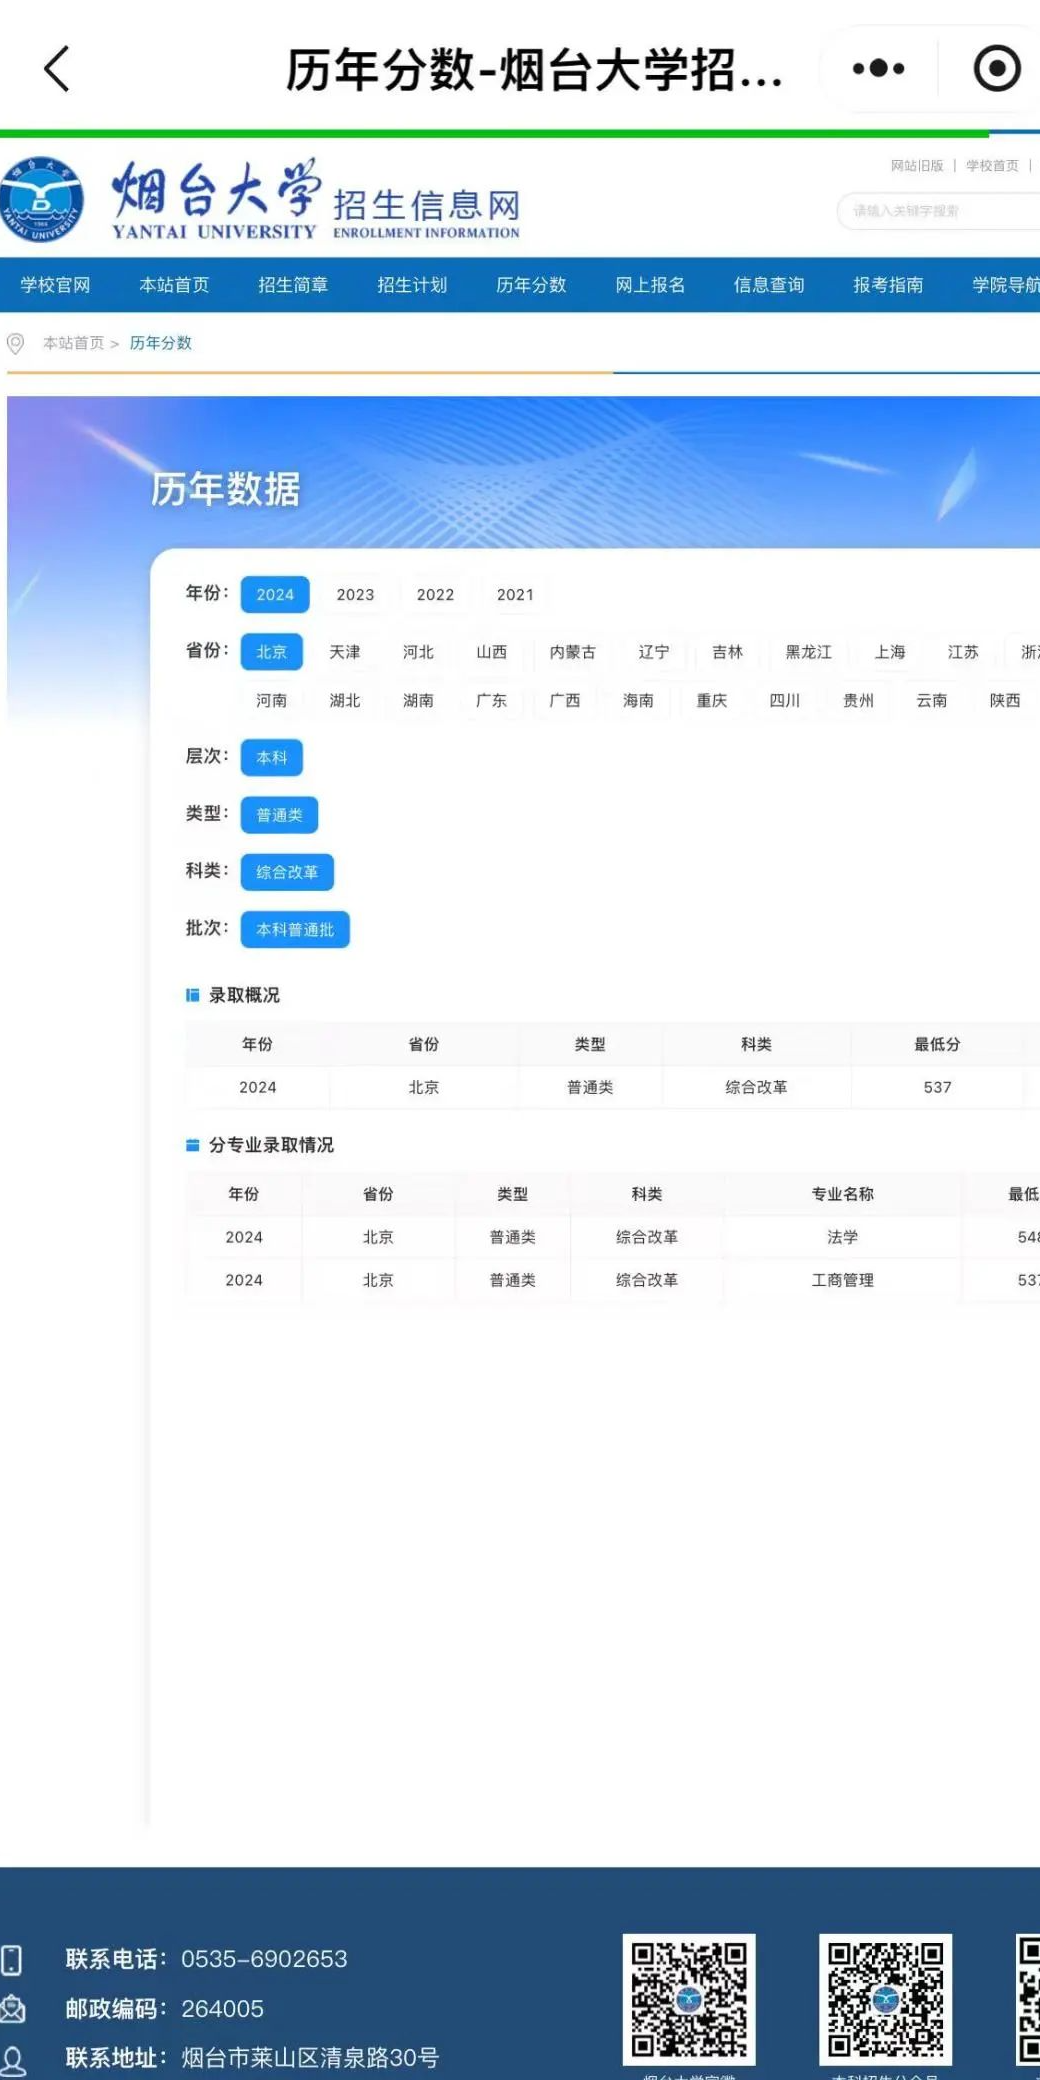This screenshot has height=2080, width=1040.
Task: Select year 2021 filter
Action: pos(515,594)
